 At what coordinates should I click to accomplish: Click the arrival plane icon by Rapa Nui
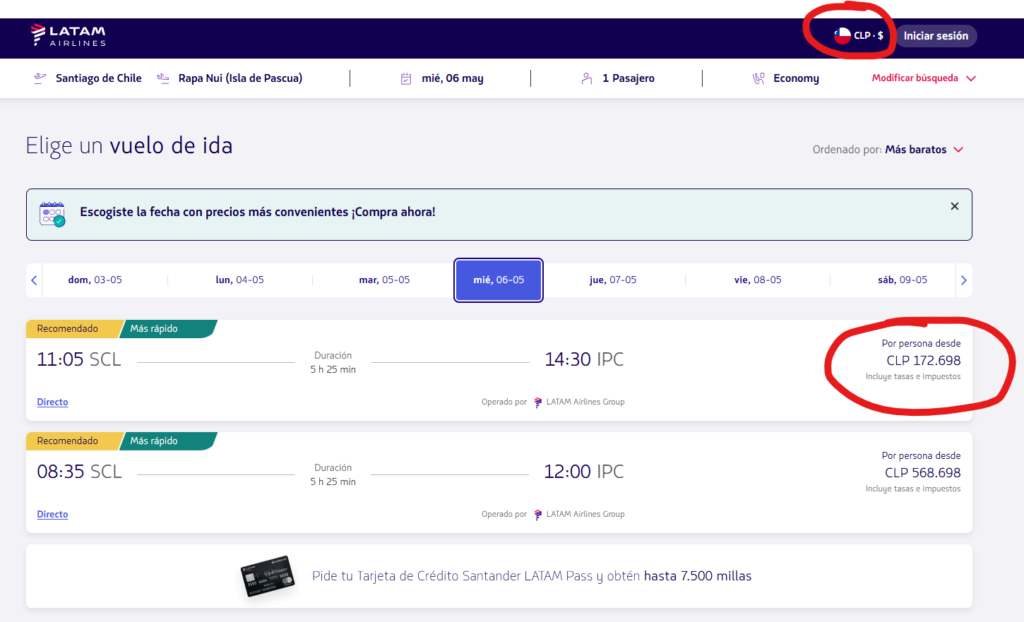click(x=163, y=79)
